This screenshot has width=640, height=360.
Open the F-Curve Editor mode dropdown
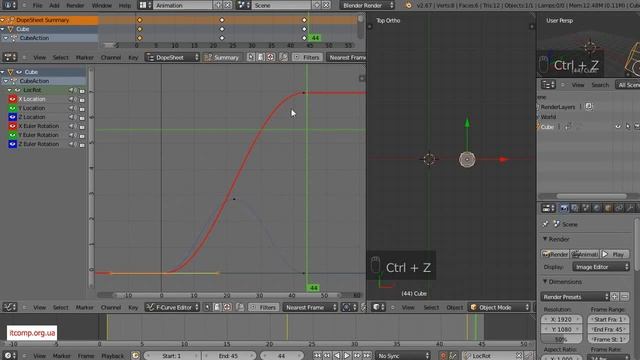click(x=172, y=307)
